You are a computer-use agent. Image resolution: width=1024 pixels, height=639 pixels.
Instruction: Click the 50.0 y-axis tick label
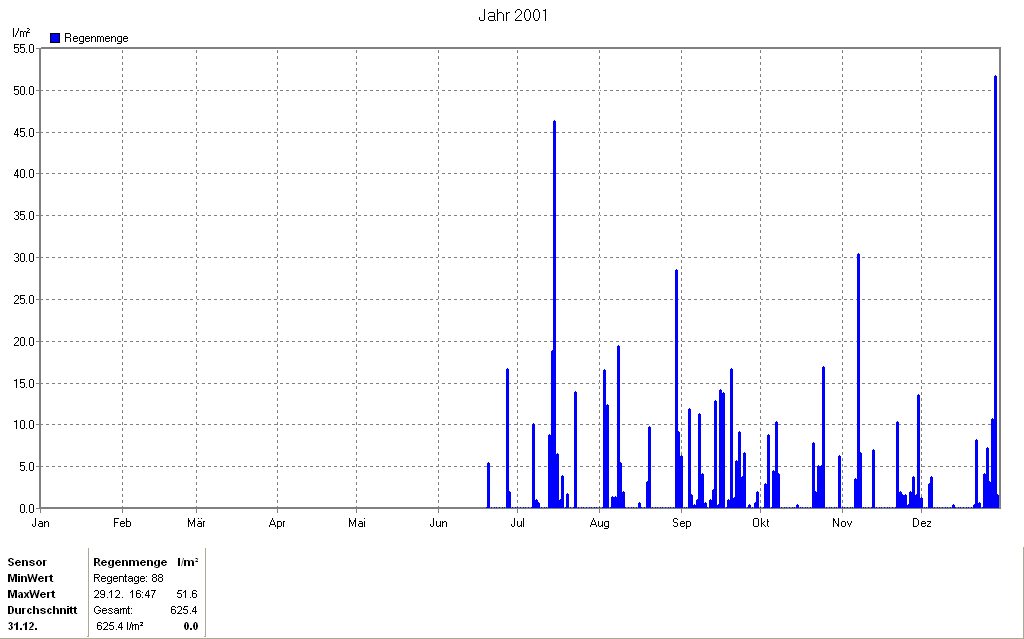[x=24, y=90]
